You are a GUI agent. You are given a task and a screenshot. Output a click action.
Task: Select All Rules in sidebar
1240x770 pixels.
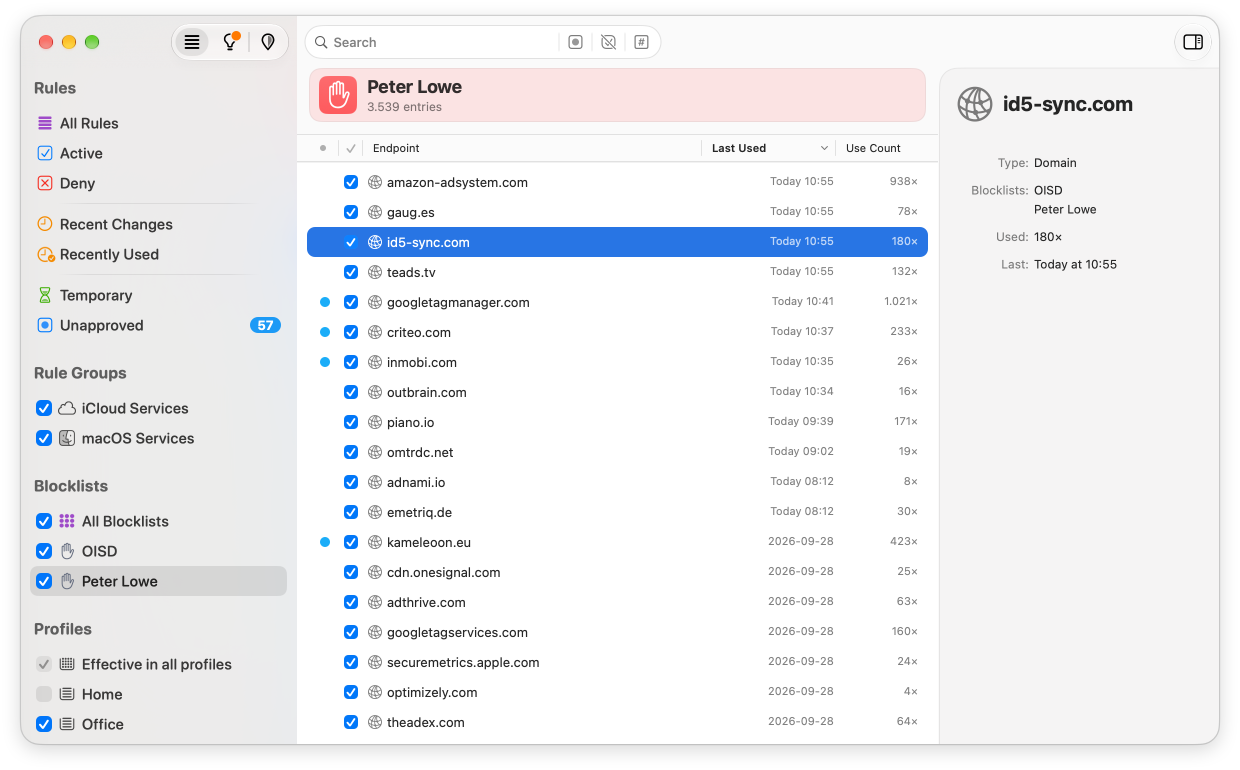click(89, 123)
